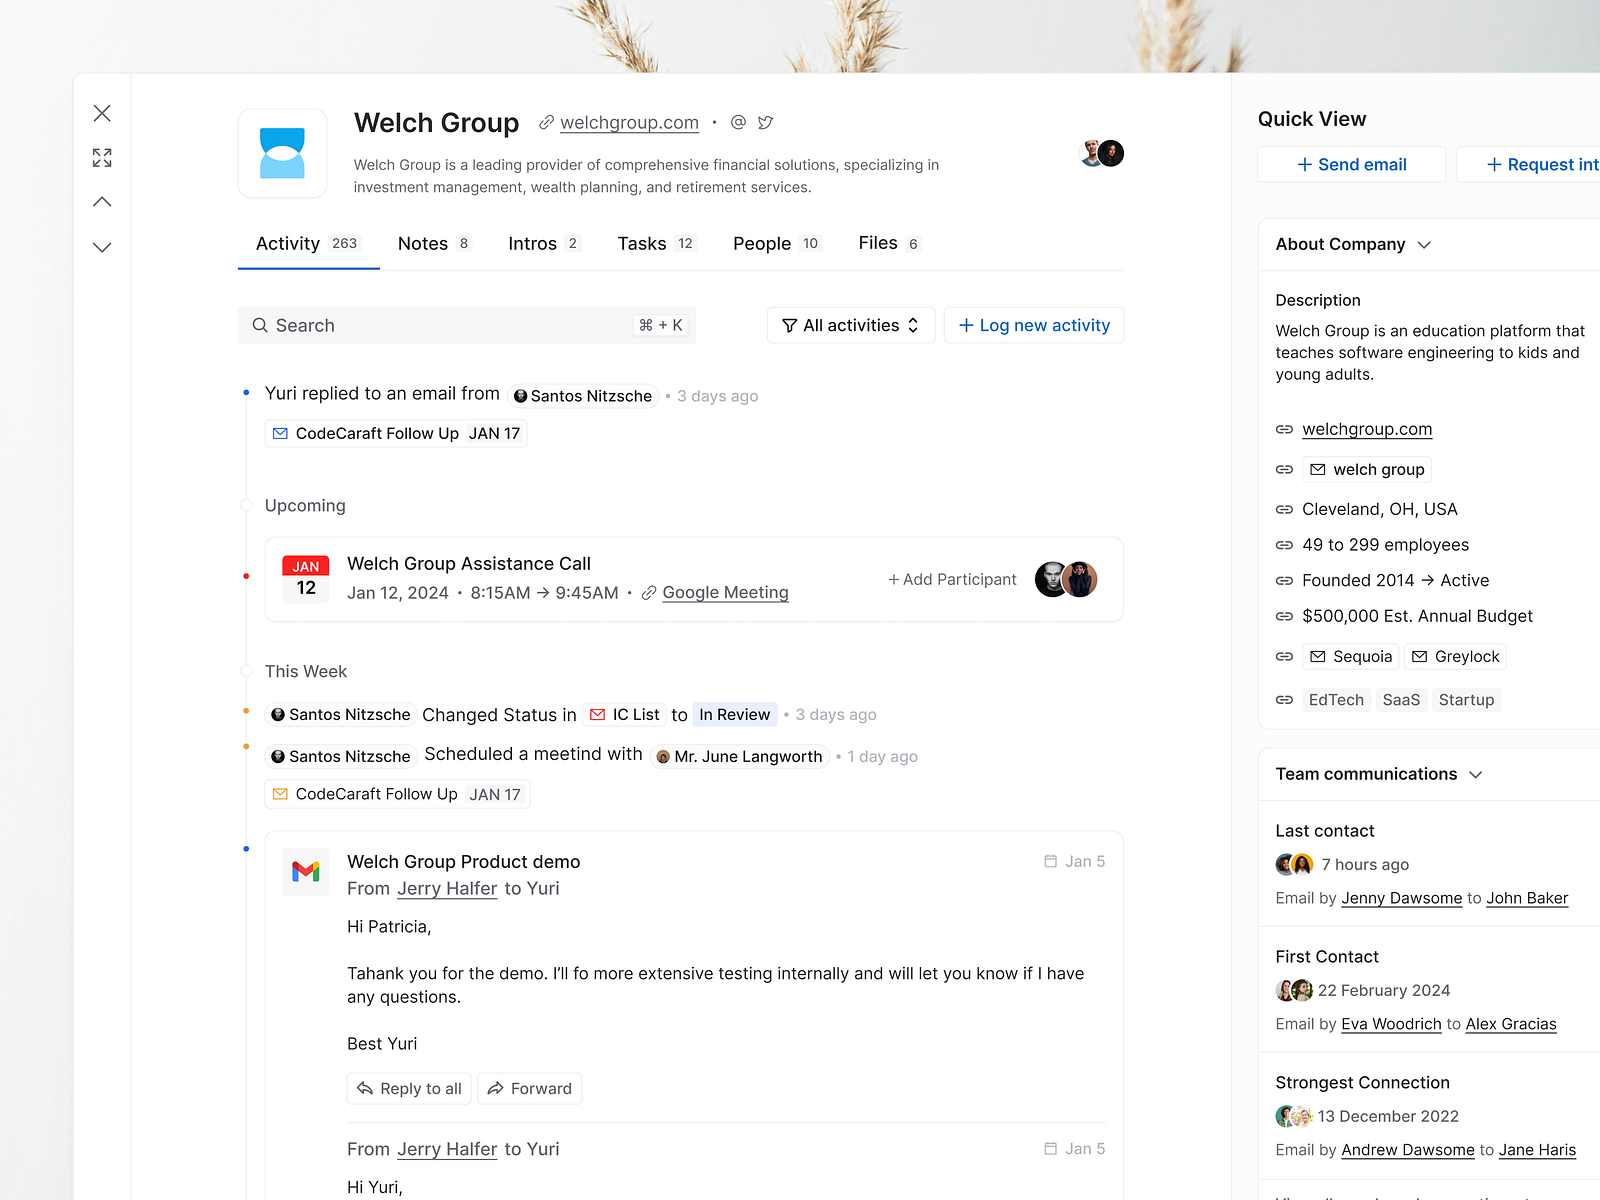Click avatars next to 7 hours ago

[x=1294, y=864]
